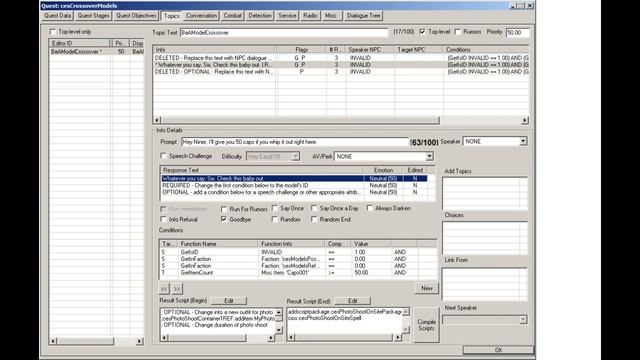Click the Emotion column header

coord(383,170)
